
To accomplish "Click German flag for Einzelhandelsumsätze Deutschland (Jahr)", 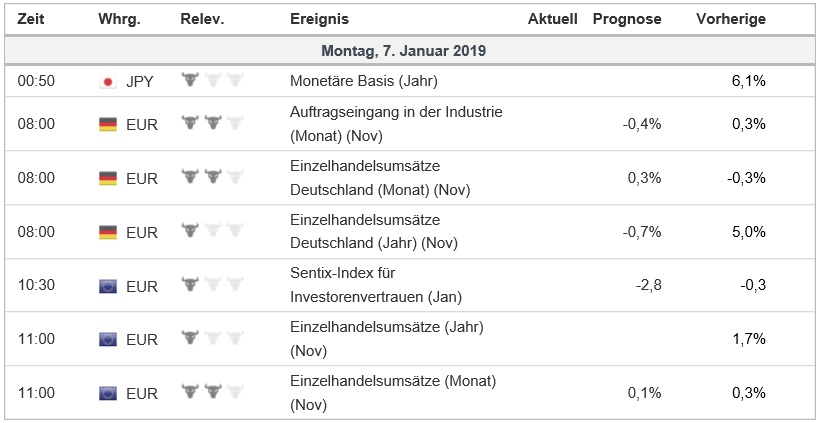I will pos(108,232).
